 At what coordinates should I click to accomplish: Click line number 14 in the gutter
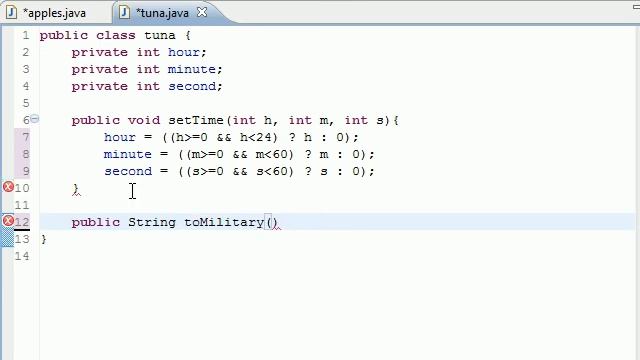click(22, 256)
